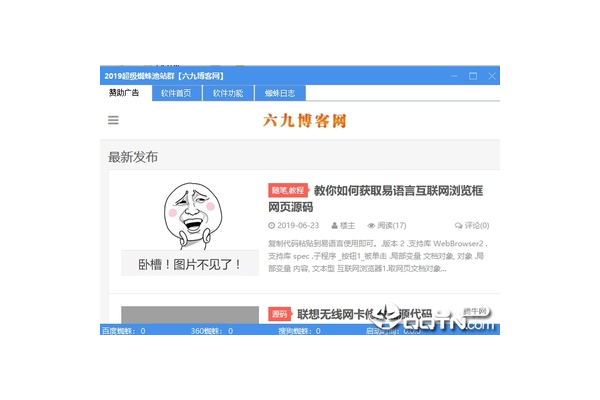Image resolution: width=600 pixels, height=400 pixels.
Task: Maximize the application window
Action: click(x=472, y=76)
